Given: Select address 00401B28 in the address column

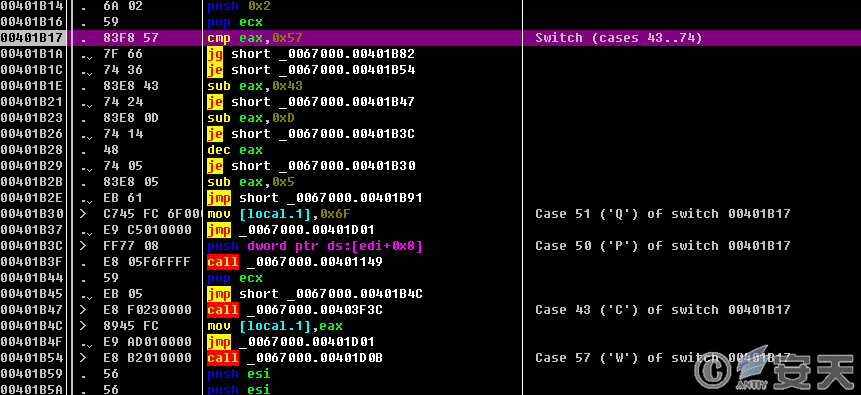Looking at the screenshot, I should click(32, 149).
